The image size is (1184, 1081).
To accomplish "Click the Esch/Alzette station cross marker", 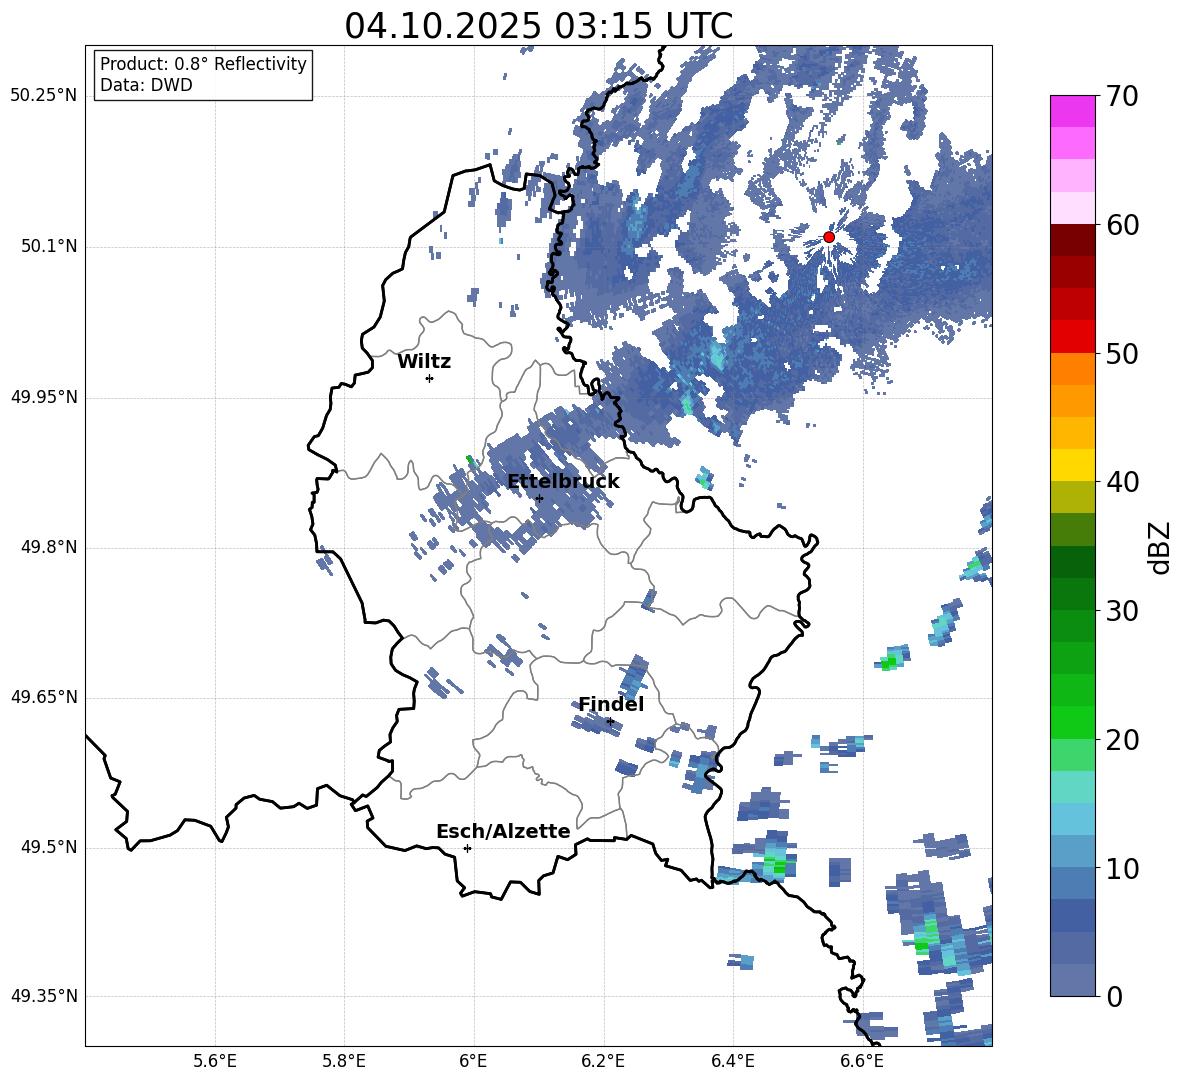I will (467, 848).
